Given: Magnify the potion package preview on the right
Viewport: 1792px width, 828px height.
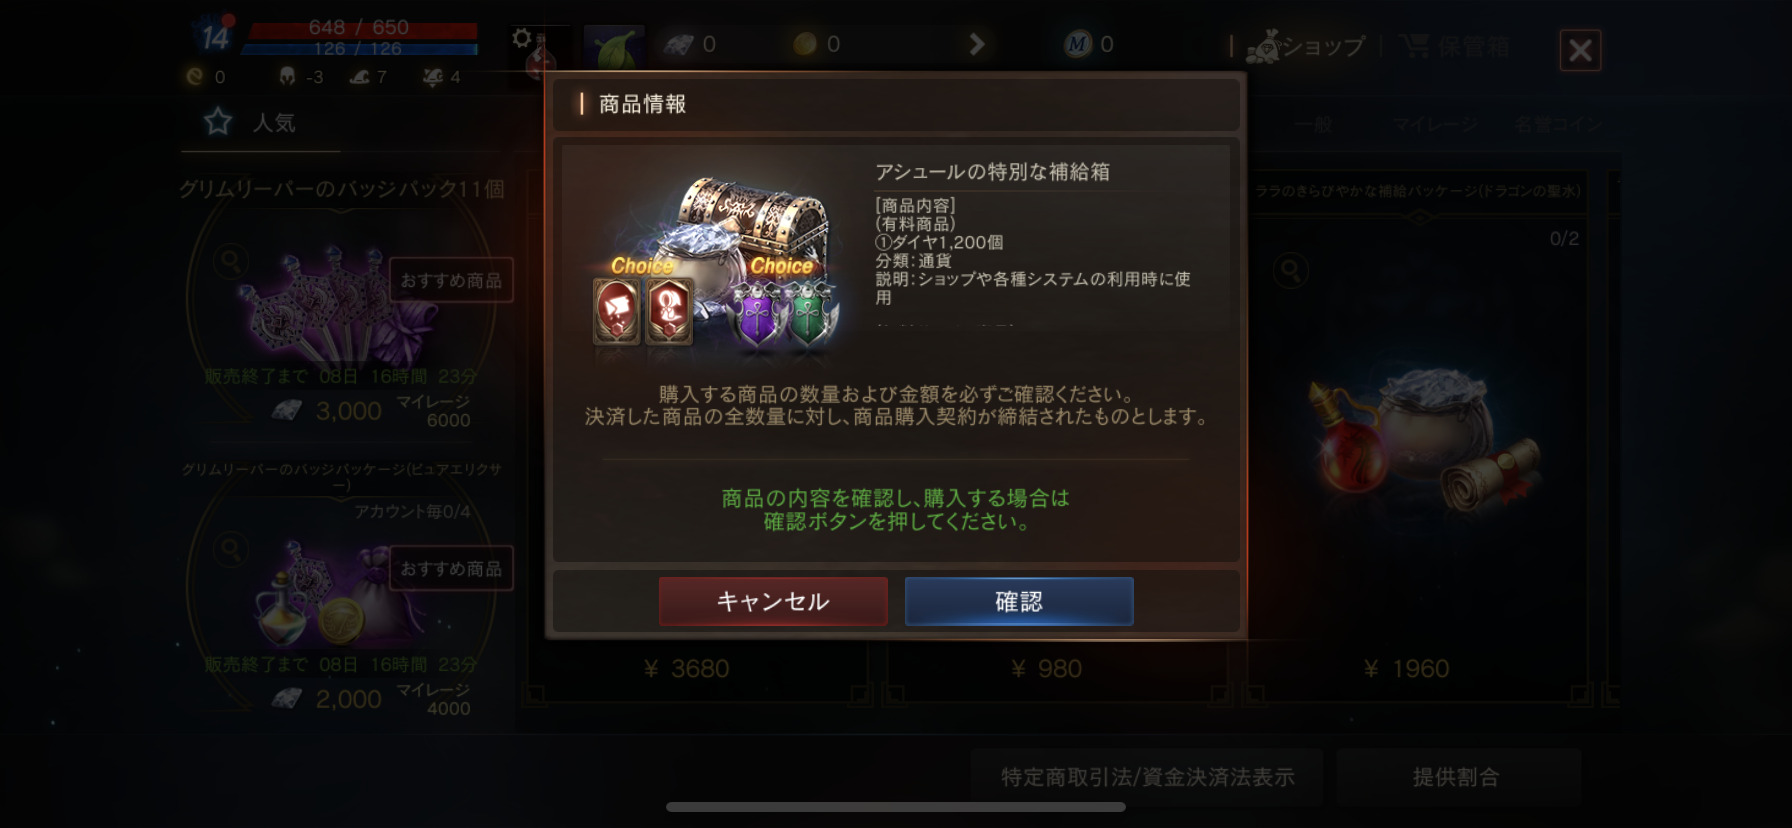Looking at the screenshot, I should (x=1290, y=270).
